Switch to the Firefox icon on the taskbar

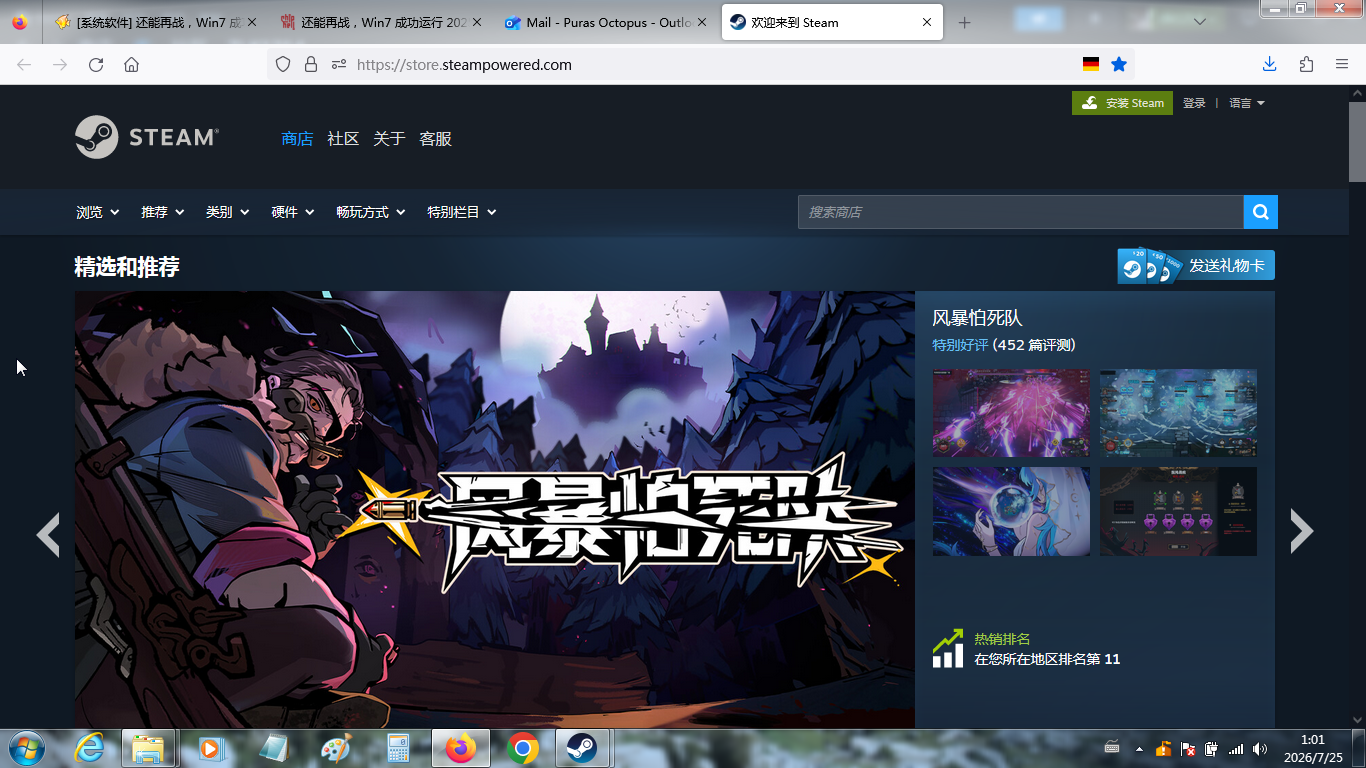point(461,748)
